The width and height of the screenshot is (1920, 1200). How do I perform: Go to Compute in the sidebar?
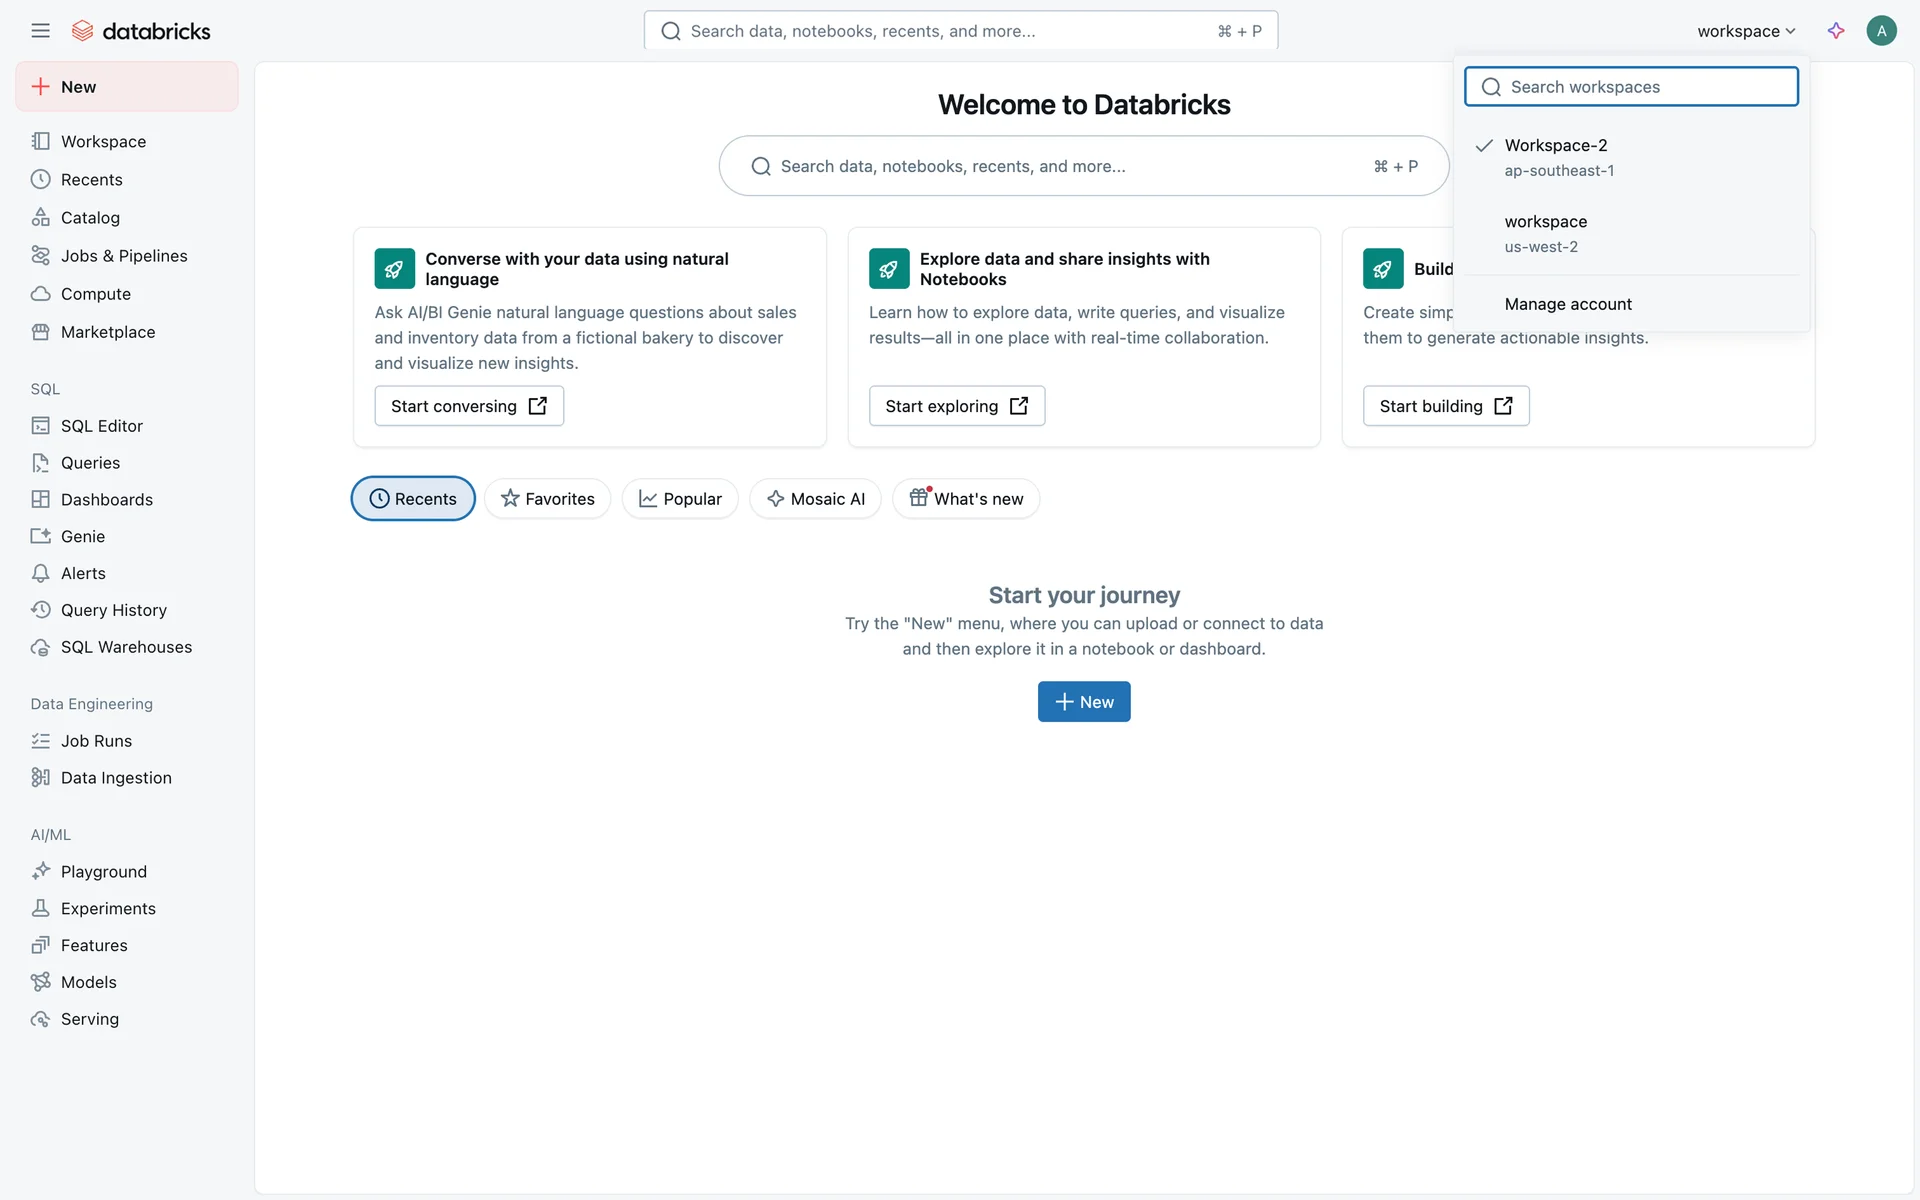click(96, 294)
